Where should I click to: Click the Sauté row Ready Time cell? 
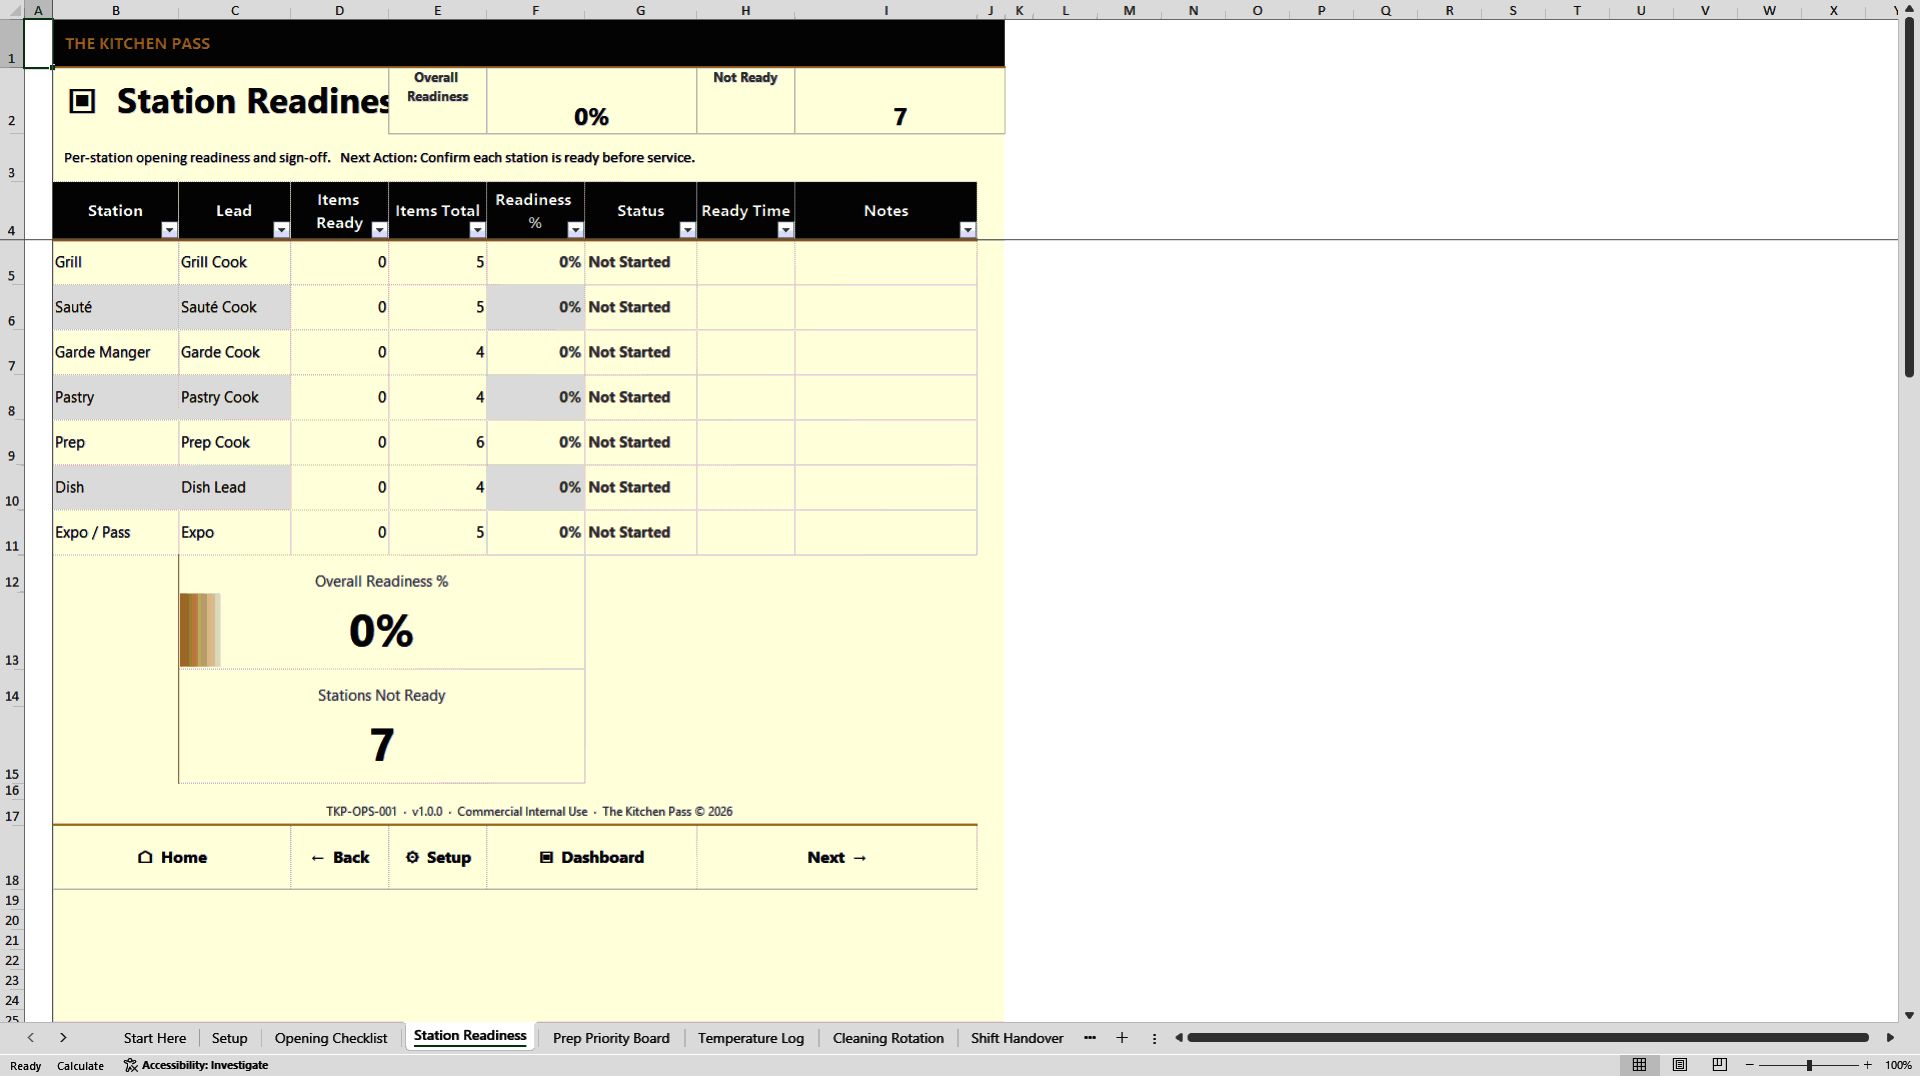coord(745,307)
